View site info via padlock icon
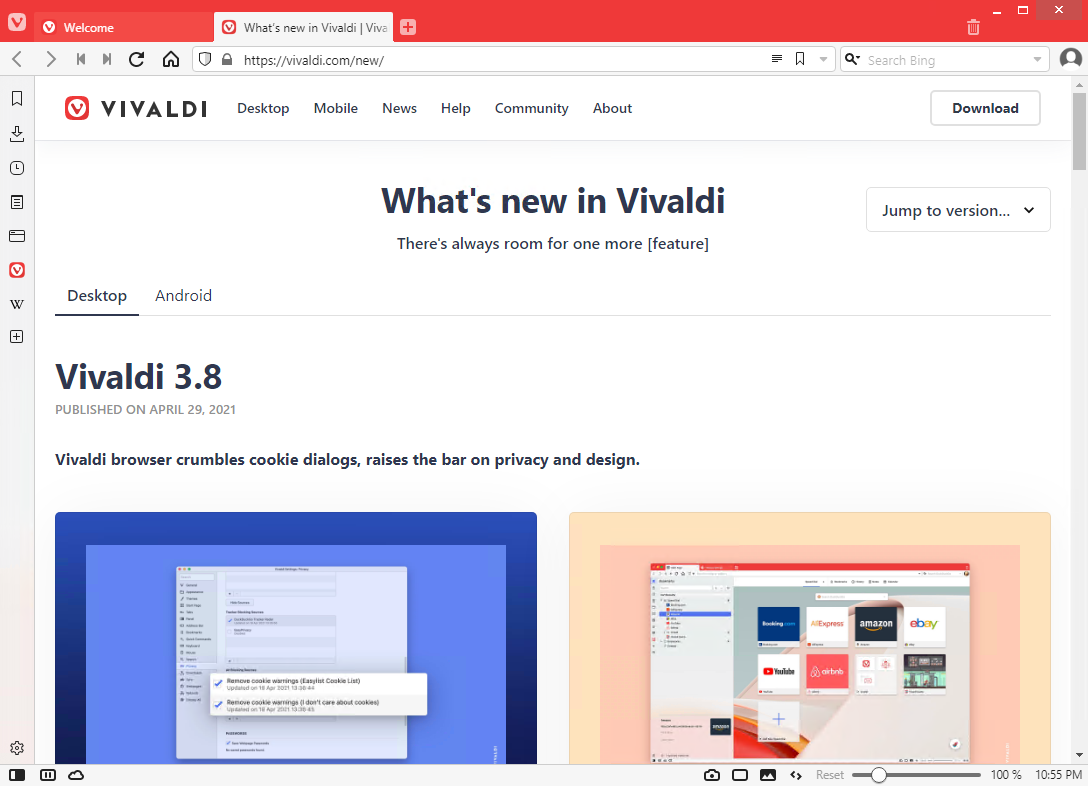 tap(227, 60)
